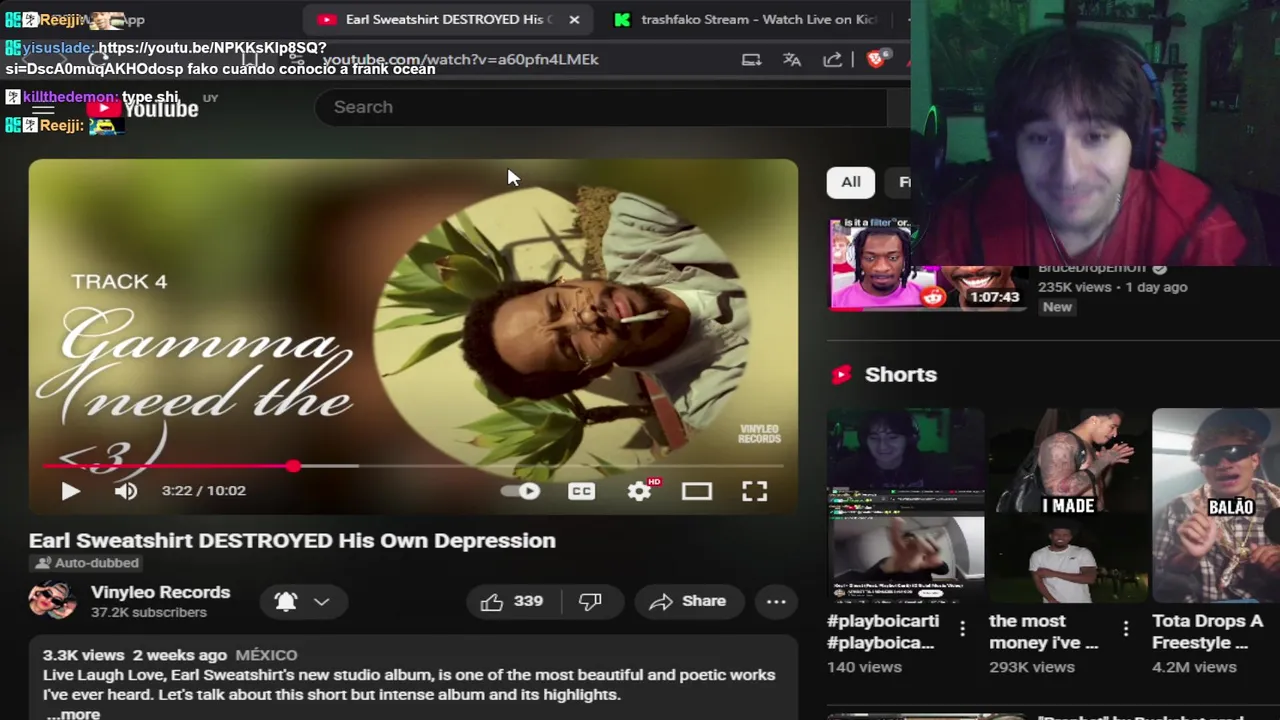Click the address bar URL youtube.com/watch
1280x720 pixels.
tap(460, 59)
